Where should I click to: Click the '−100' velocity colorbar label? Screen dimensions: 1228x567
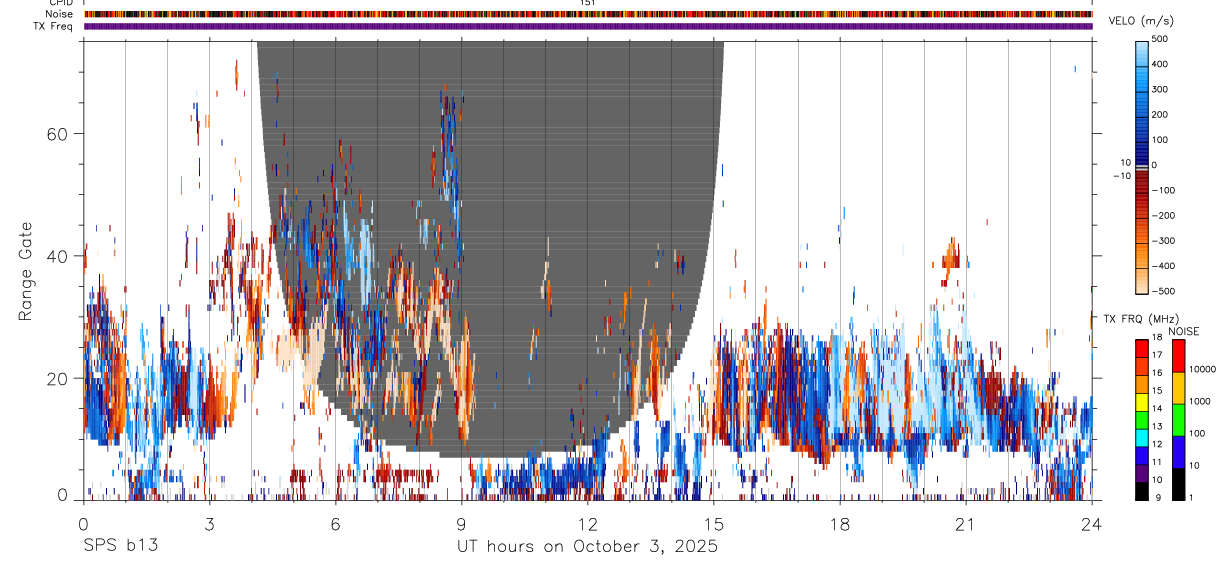(x=1163, y=190)
